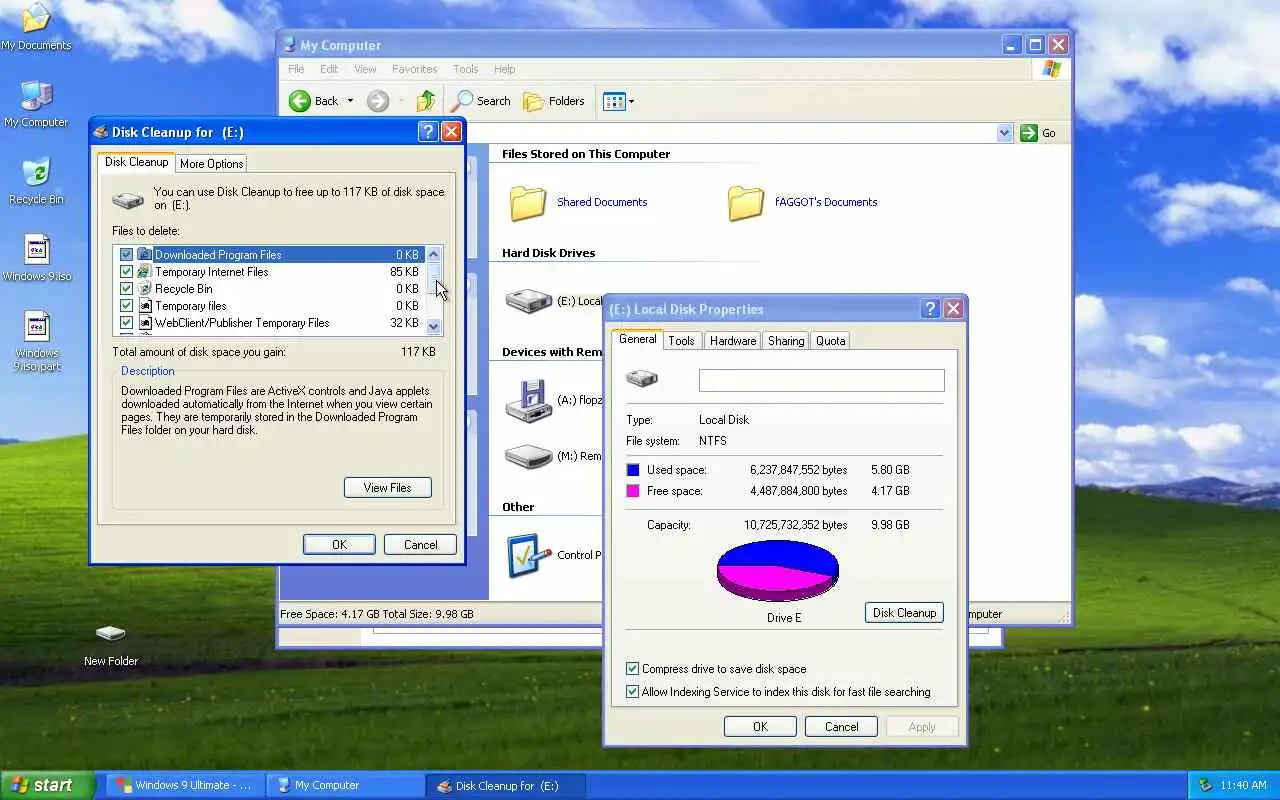The image size is (1280, 800).
Task: Uncheck Downloaded Program Files
Action: pyautogui.click(x=126, y=255)
